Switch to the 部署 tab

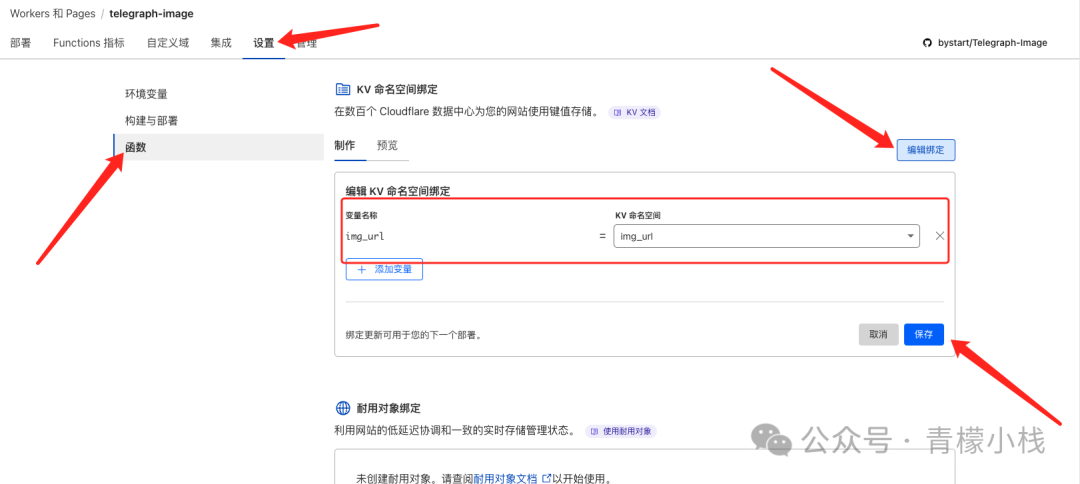[21, 43]
